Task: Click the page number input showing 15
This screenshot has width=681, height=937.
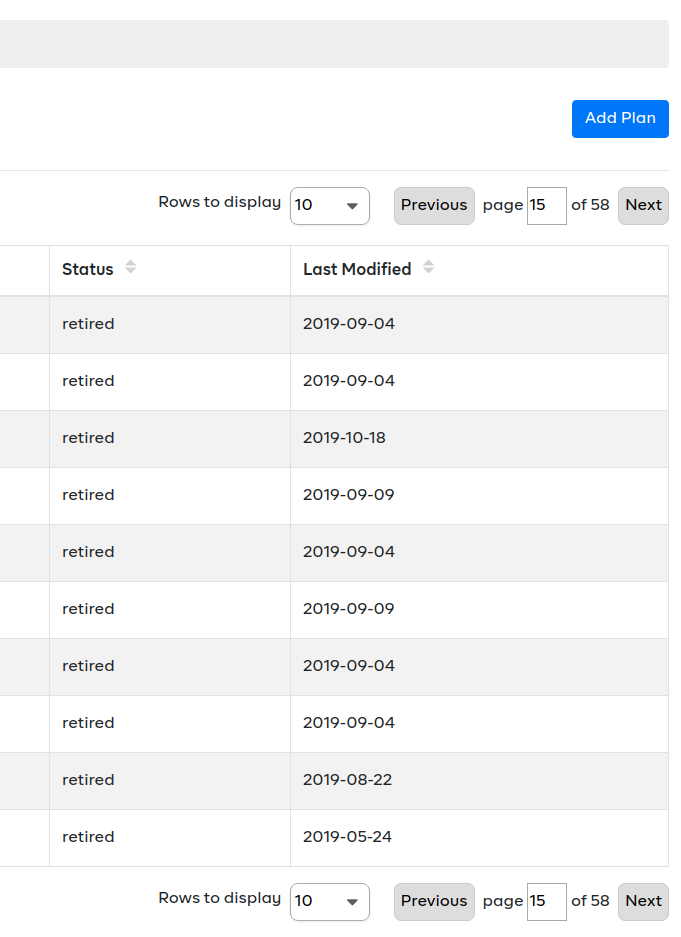Action: [547, 205]
